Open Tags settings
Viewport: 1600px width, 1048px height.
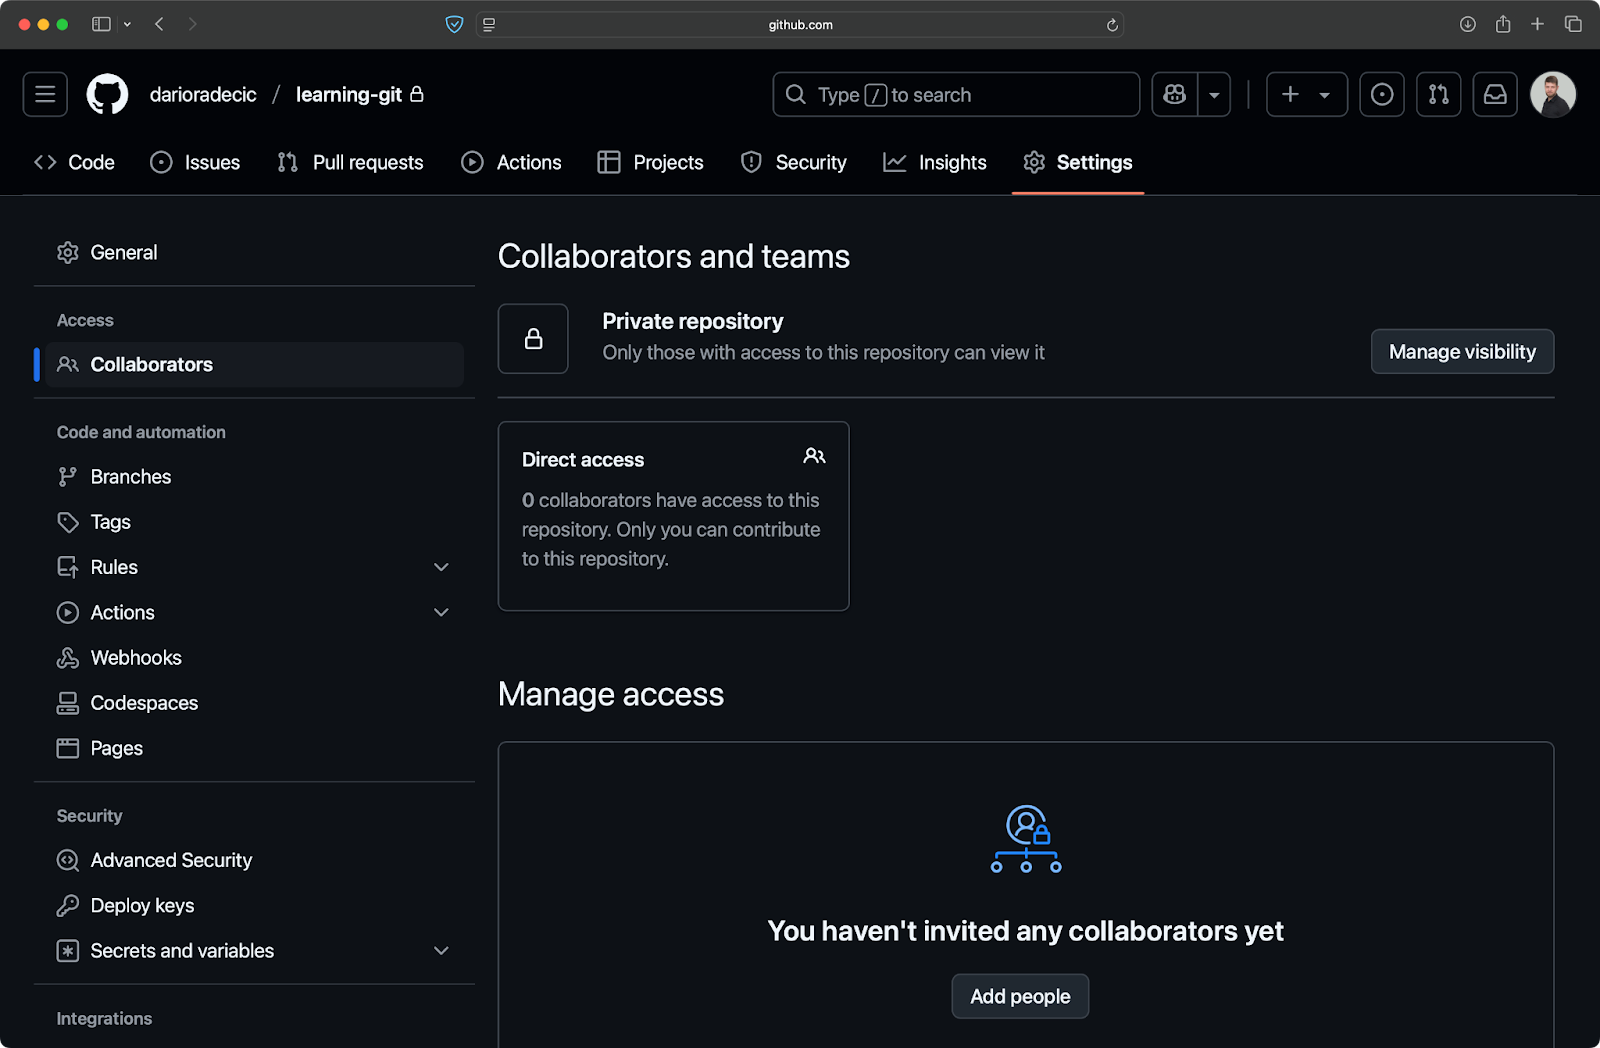point(254,522)
